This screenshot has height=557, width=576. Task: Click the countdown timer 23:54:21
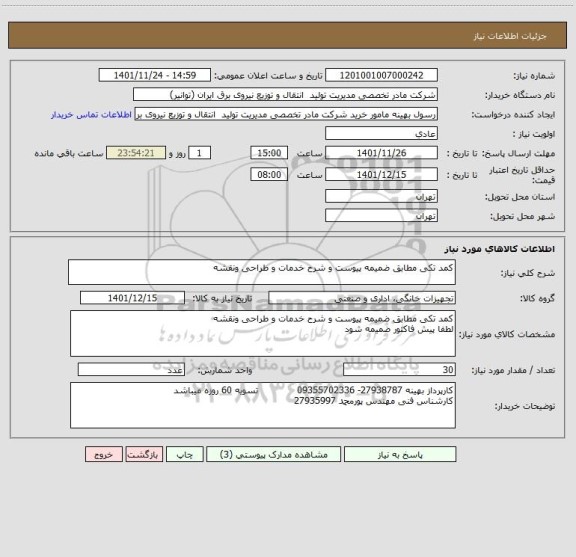(136, 153)
